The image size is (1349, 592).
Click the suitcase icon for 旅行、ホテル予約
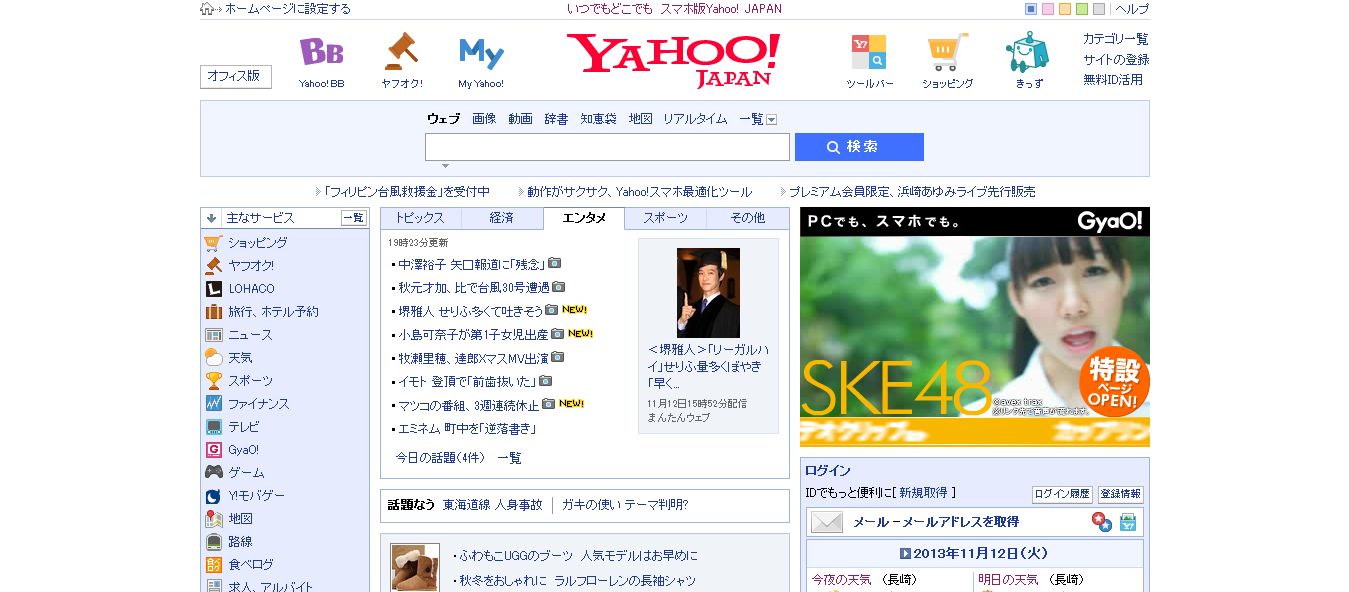pyautogui.click(x=213, y=312)
